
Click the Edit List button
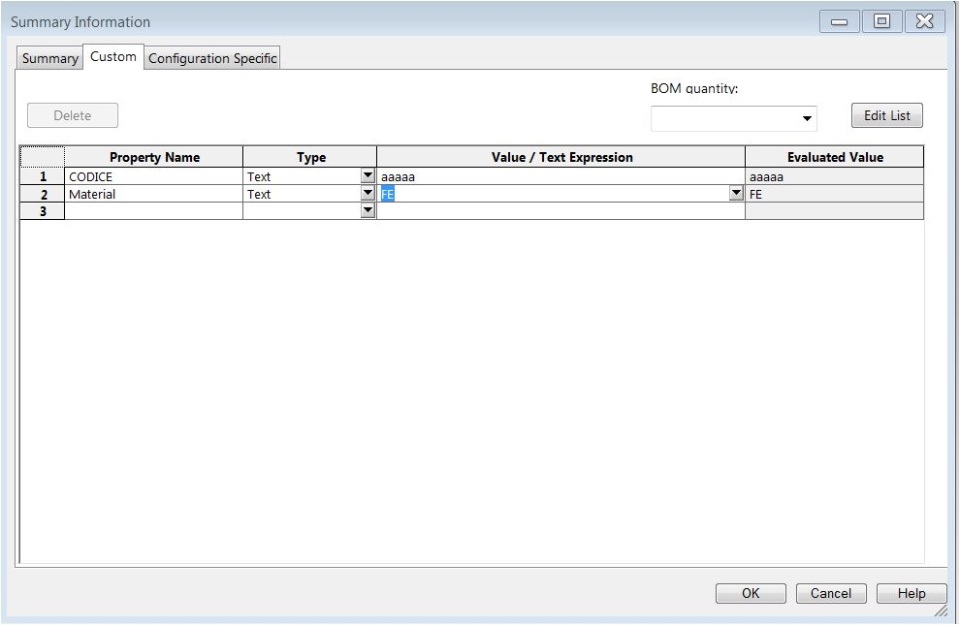[x=887, y=115]
